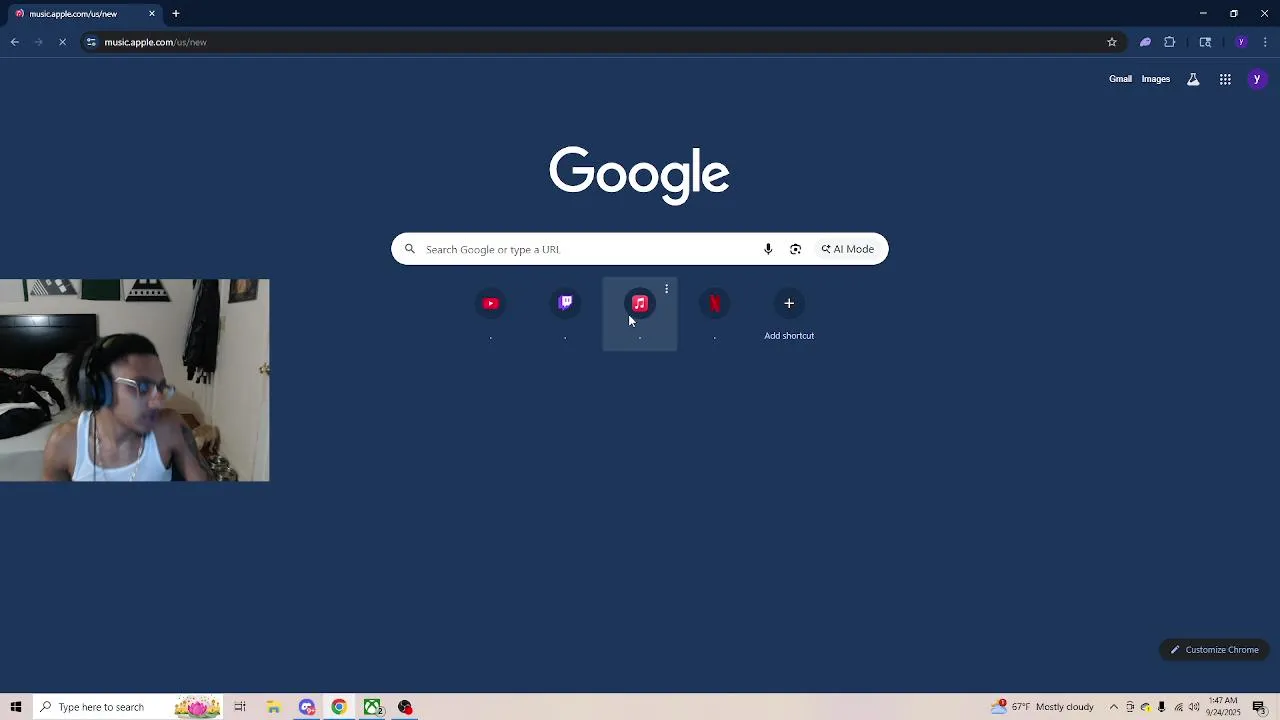The image size is (1280, 720).
Task: Open File Explorer from the taskbar
Action: (x=273, y=707)
